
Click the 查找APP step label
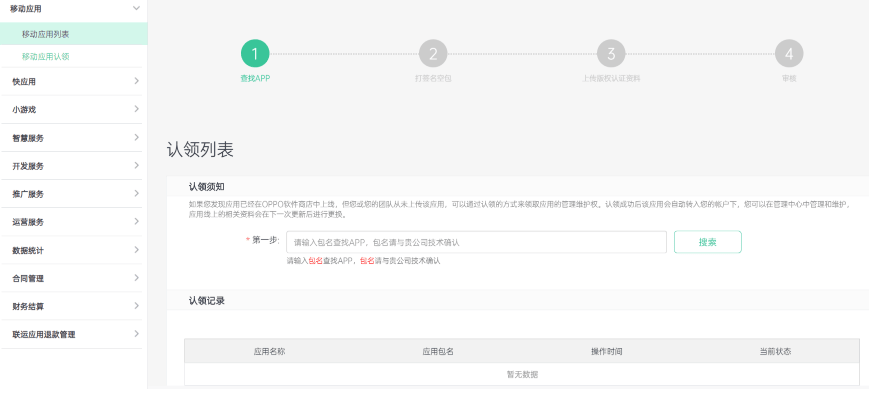pyautogui.click(x=255, y=79)
